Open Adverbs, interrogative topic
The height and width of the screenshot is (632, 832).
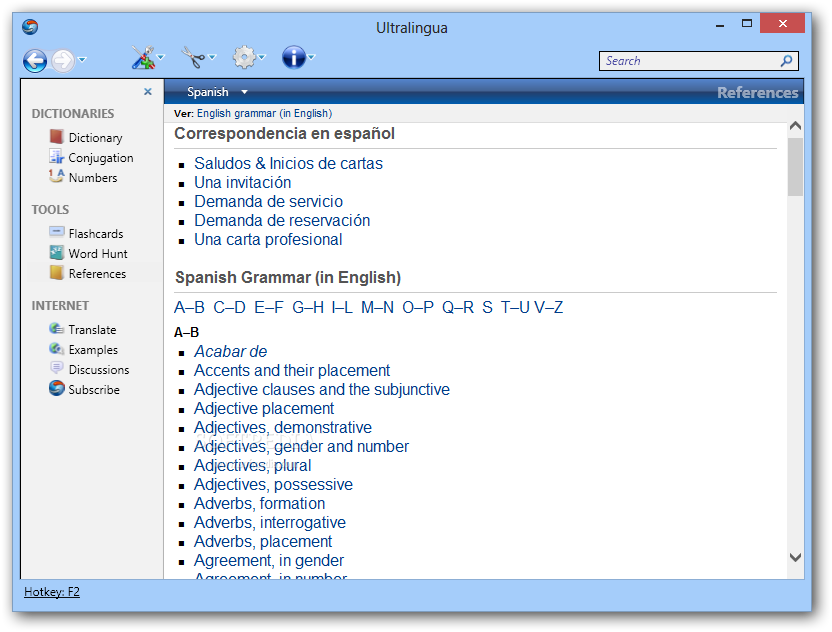[x=270, y=523]
